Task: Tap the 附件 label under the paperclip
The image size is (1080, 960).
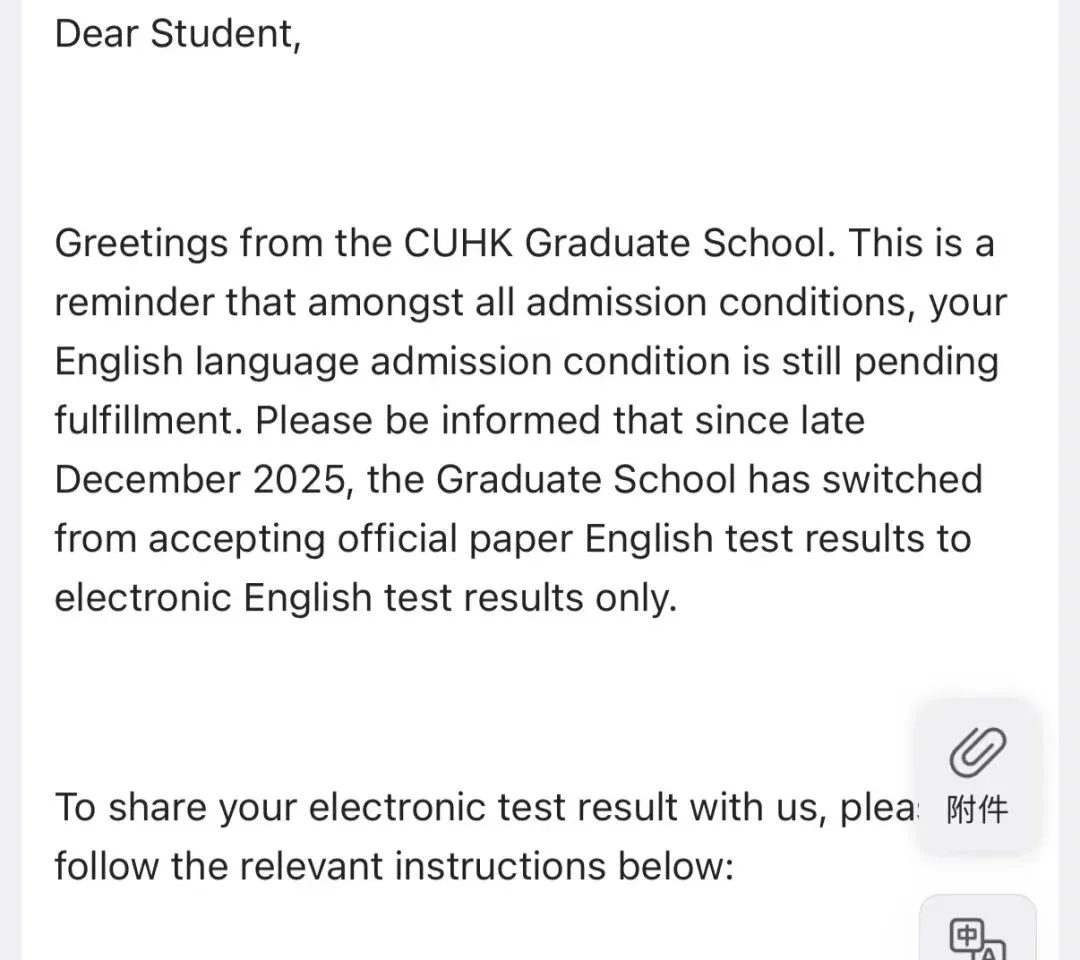Action: click(x=977, y=810)
